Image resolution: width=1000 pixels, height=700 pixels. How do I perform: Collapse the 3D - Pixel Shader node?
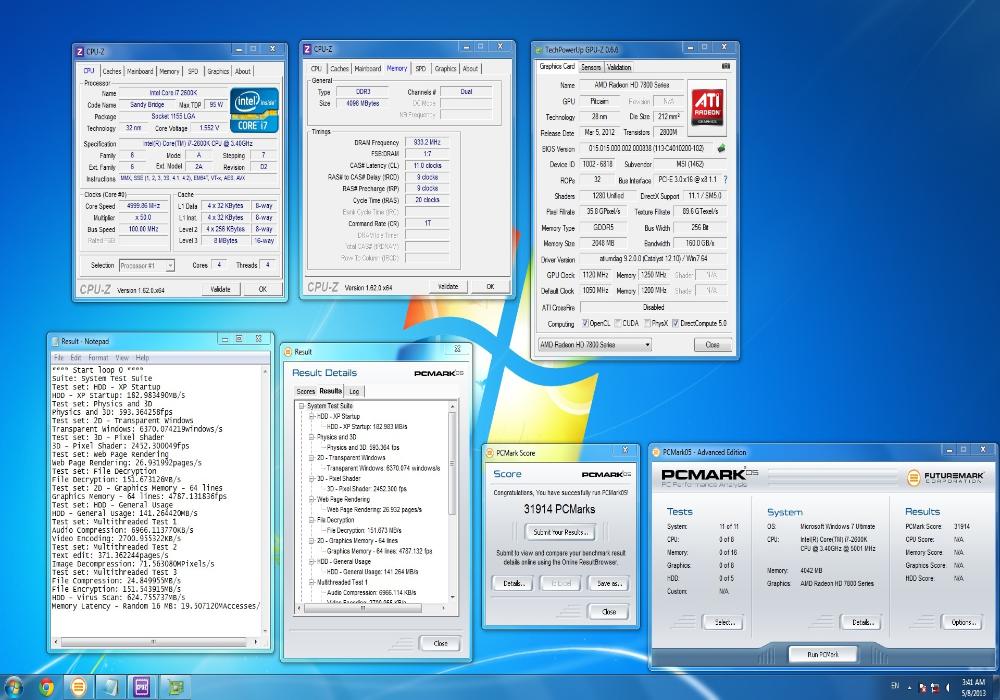312,478
